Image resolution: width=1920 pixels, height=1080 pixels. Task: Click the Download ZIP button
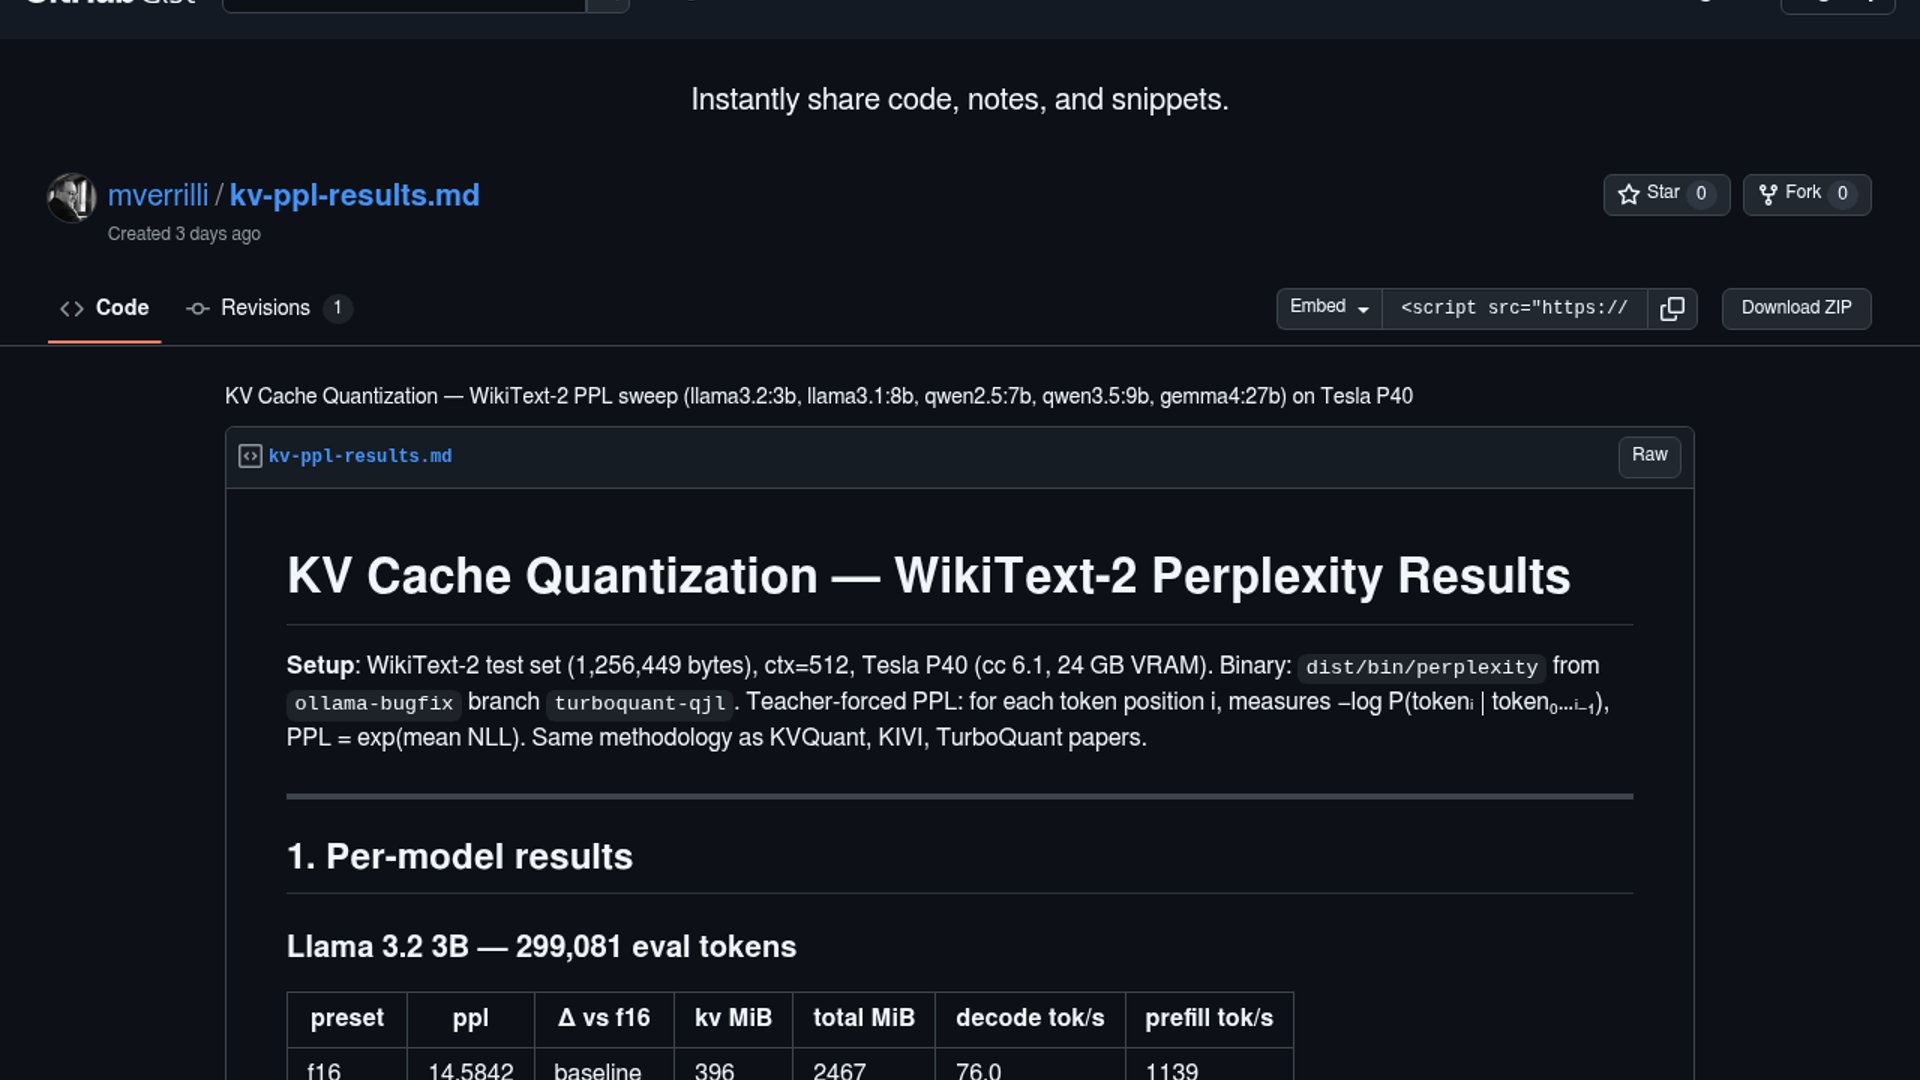click(x=1796, y=308)
